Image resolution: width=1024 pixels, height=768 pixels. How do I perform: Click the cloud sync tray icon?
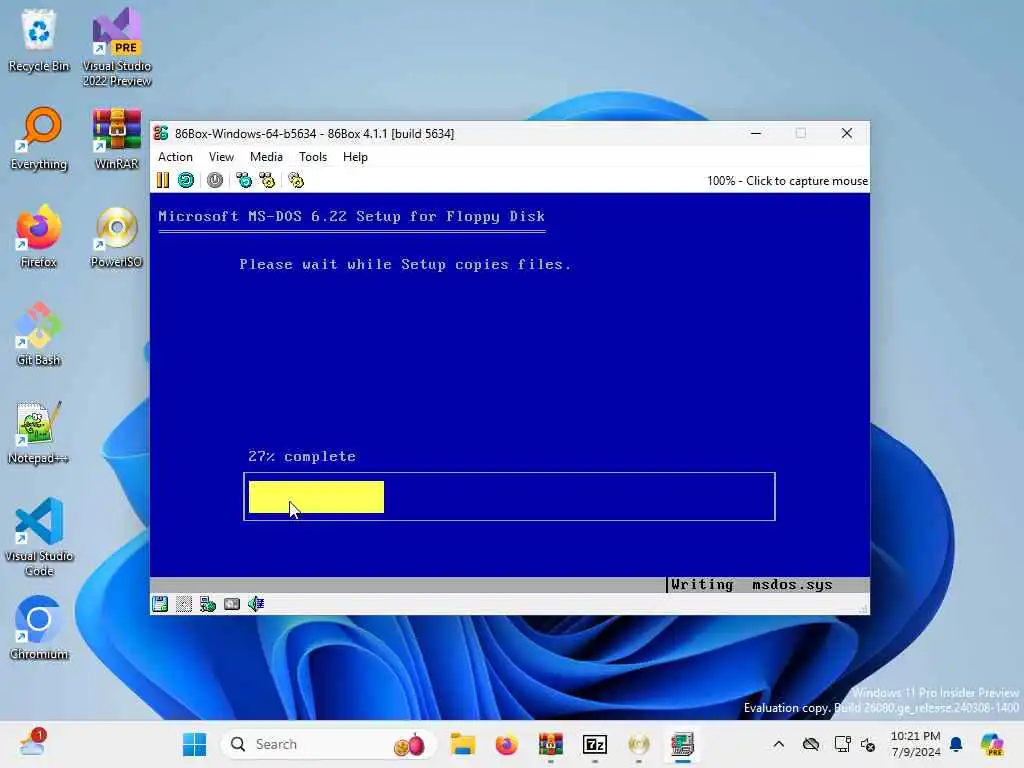point(810,744)
